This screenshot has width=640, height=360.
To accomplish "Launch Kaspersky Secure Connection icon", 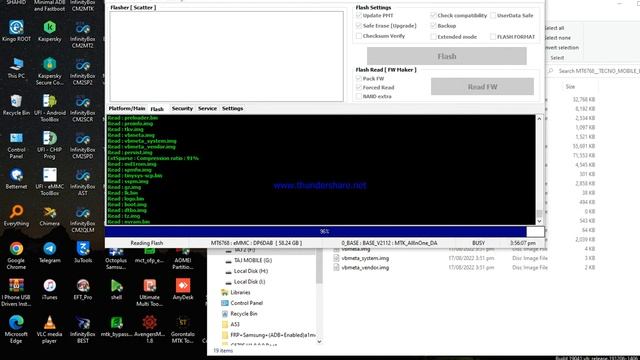I will point(49,71).
